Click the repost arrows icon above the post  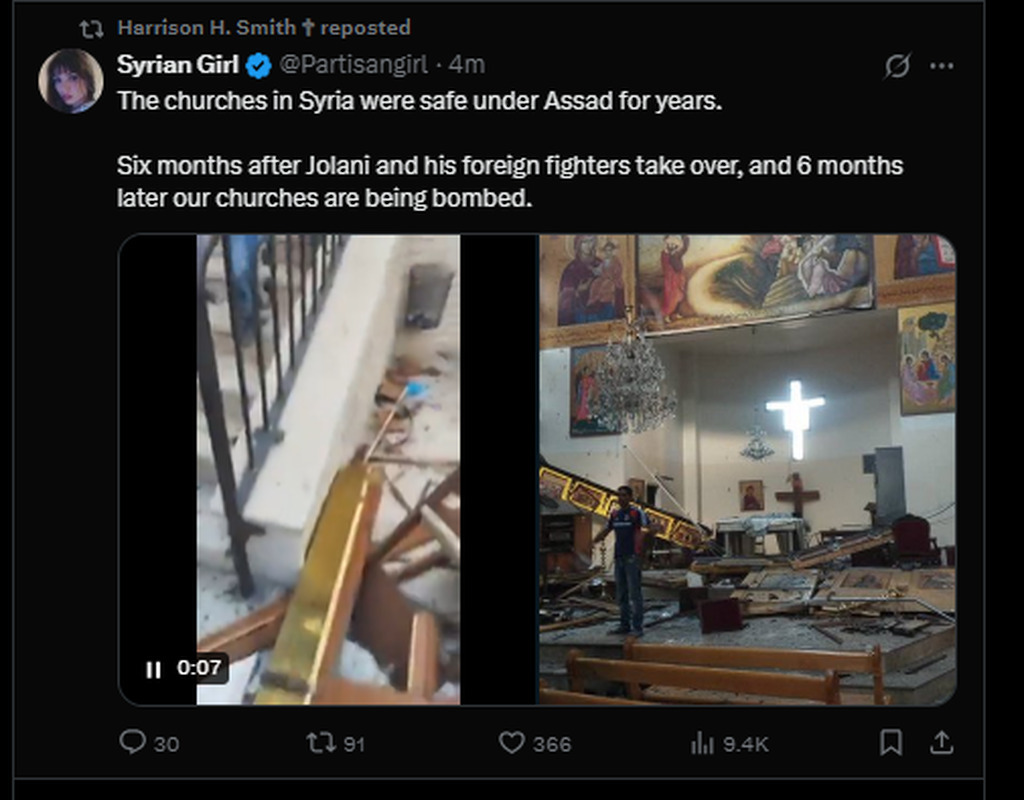(91, 28)
